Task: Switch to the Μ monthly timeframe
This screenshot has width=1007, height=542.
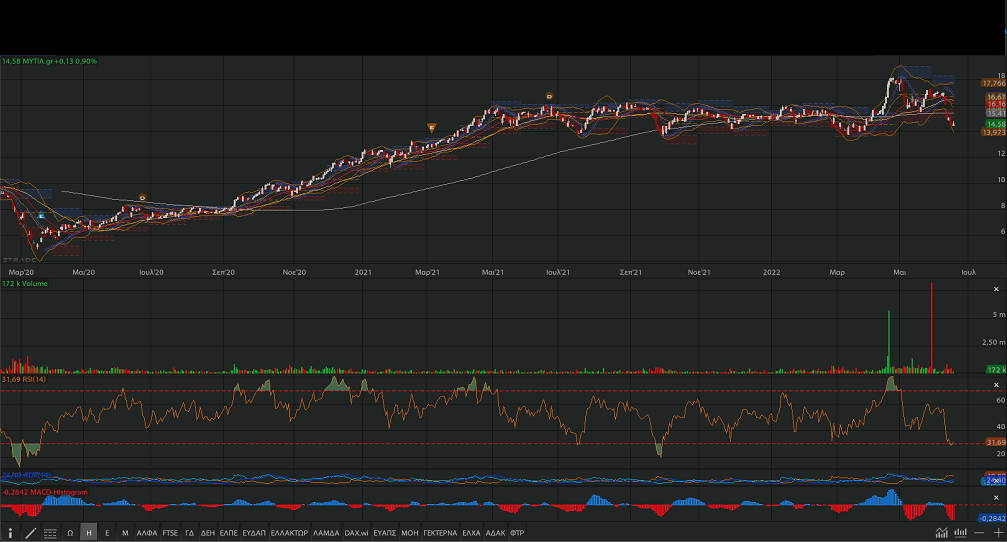Action: 125,533
